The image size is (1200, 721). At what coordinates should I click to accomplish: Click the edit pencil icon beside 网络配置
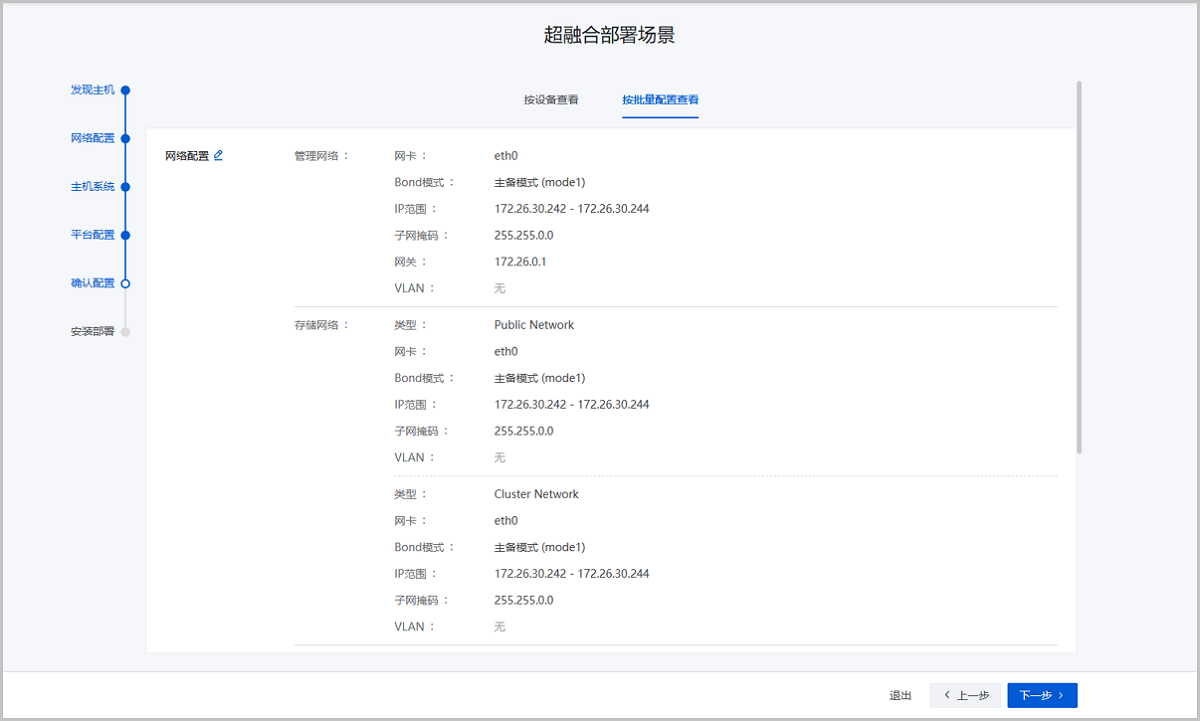click(218, 155)
